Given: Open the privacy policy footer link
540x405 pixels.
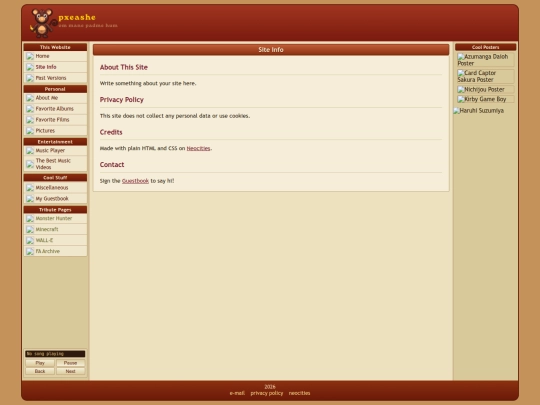Looking at the screenshot, I should click(x=267, y=393).
